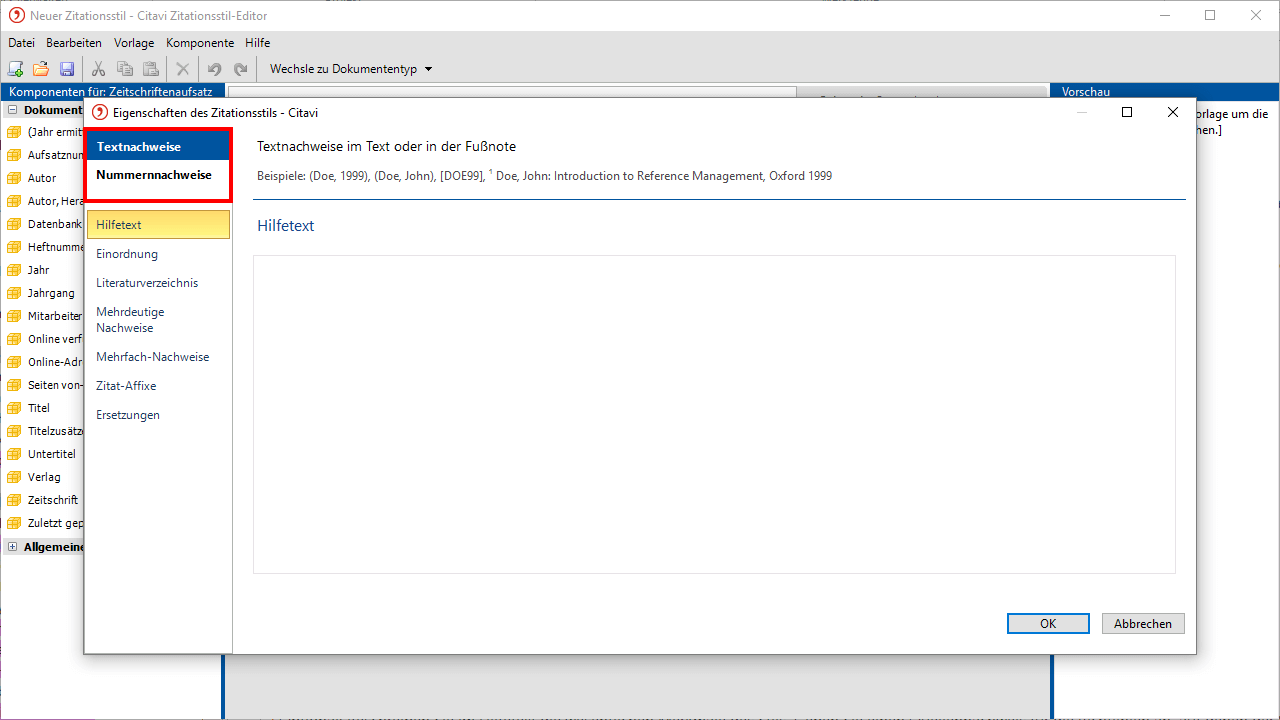The image size is (1280, 720).
Task: Click the scissors cut icon
Action: pos(98,69)
